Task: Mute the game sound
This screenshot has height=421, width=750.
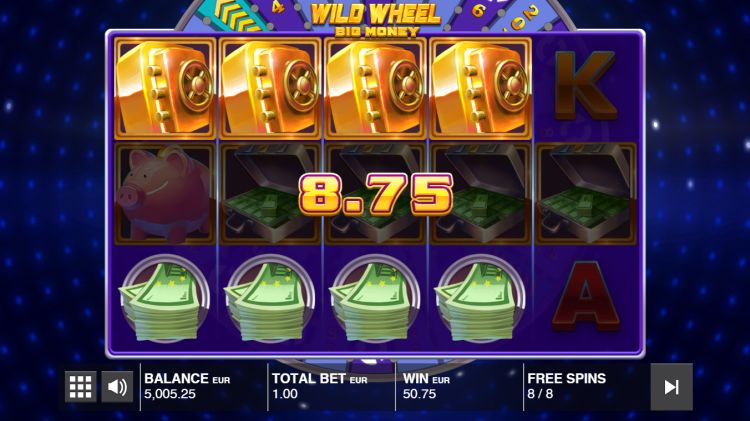Action: tap(117, 387)
